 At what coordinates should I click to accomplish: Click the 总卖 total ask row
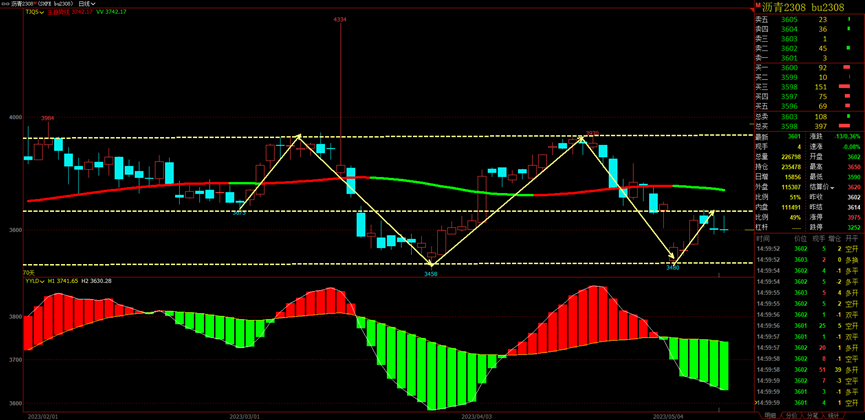(x=809, y=116)
